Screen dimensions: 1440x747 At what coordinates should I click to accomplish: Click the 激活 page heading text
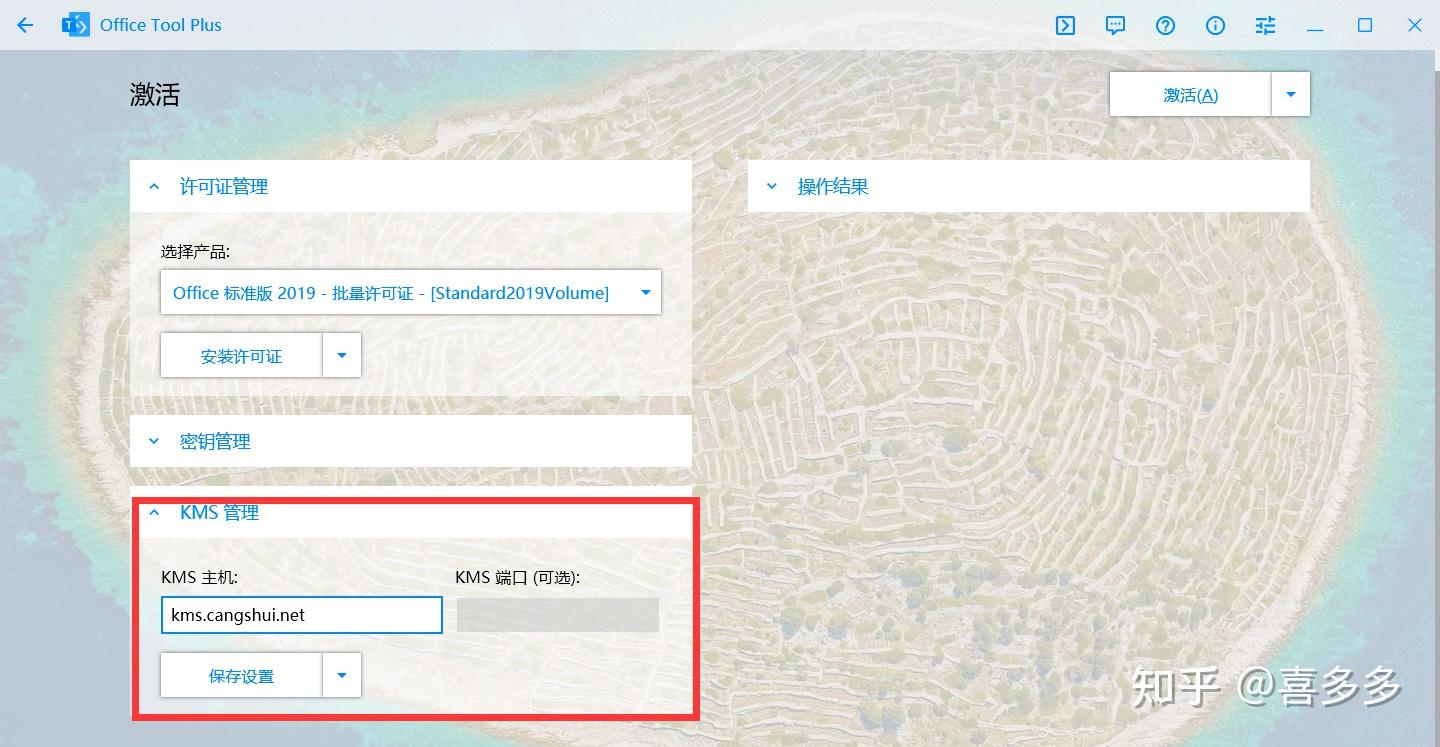tap(155, 95)
